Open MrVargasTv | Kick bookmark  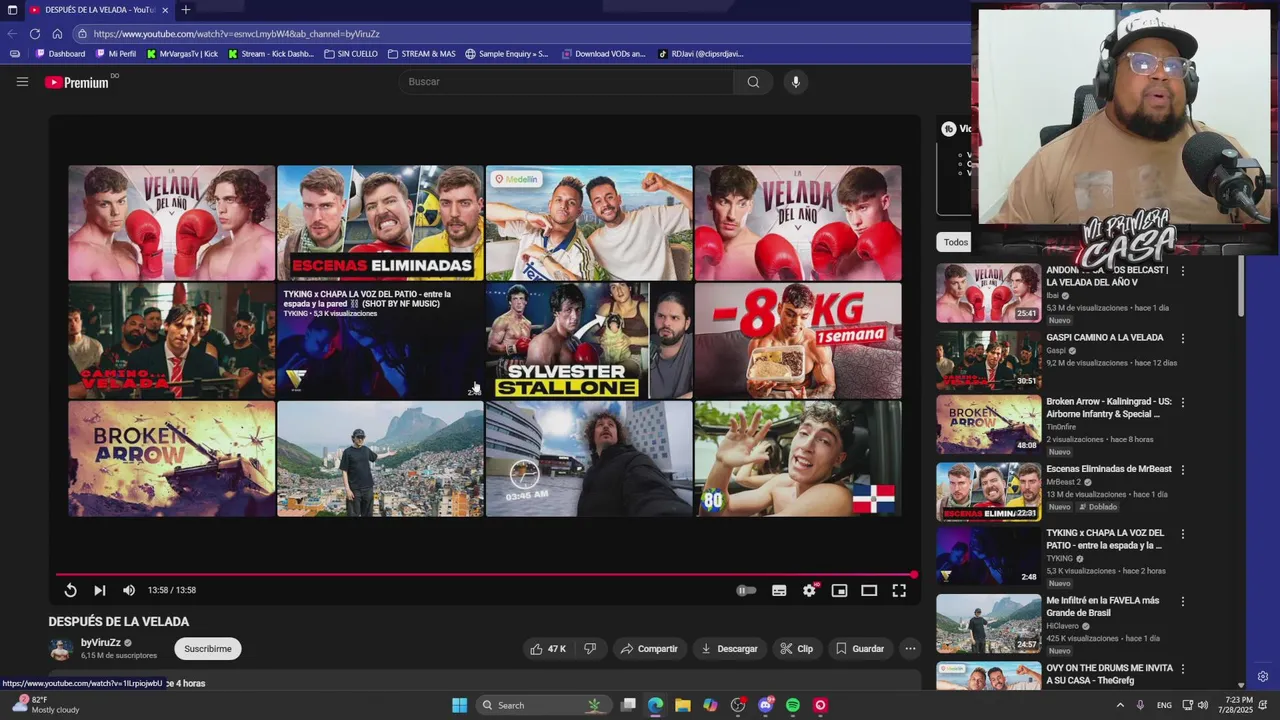click(182, 54)
